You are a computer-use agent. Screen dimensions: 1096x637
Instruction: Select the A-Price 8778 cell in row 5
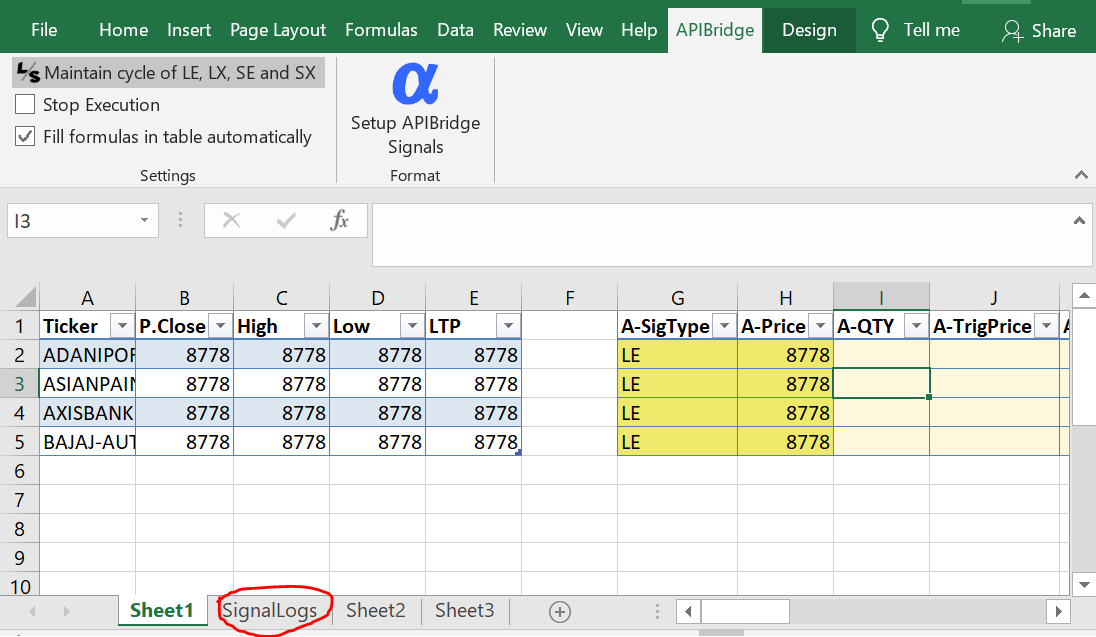tap(786, 442)
